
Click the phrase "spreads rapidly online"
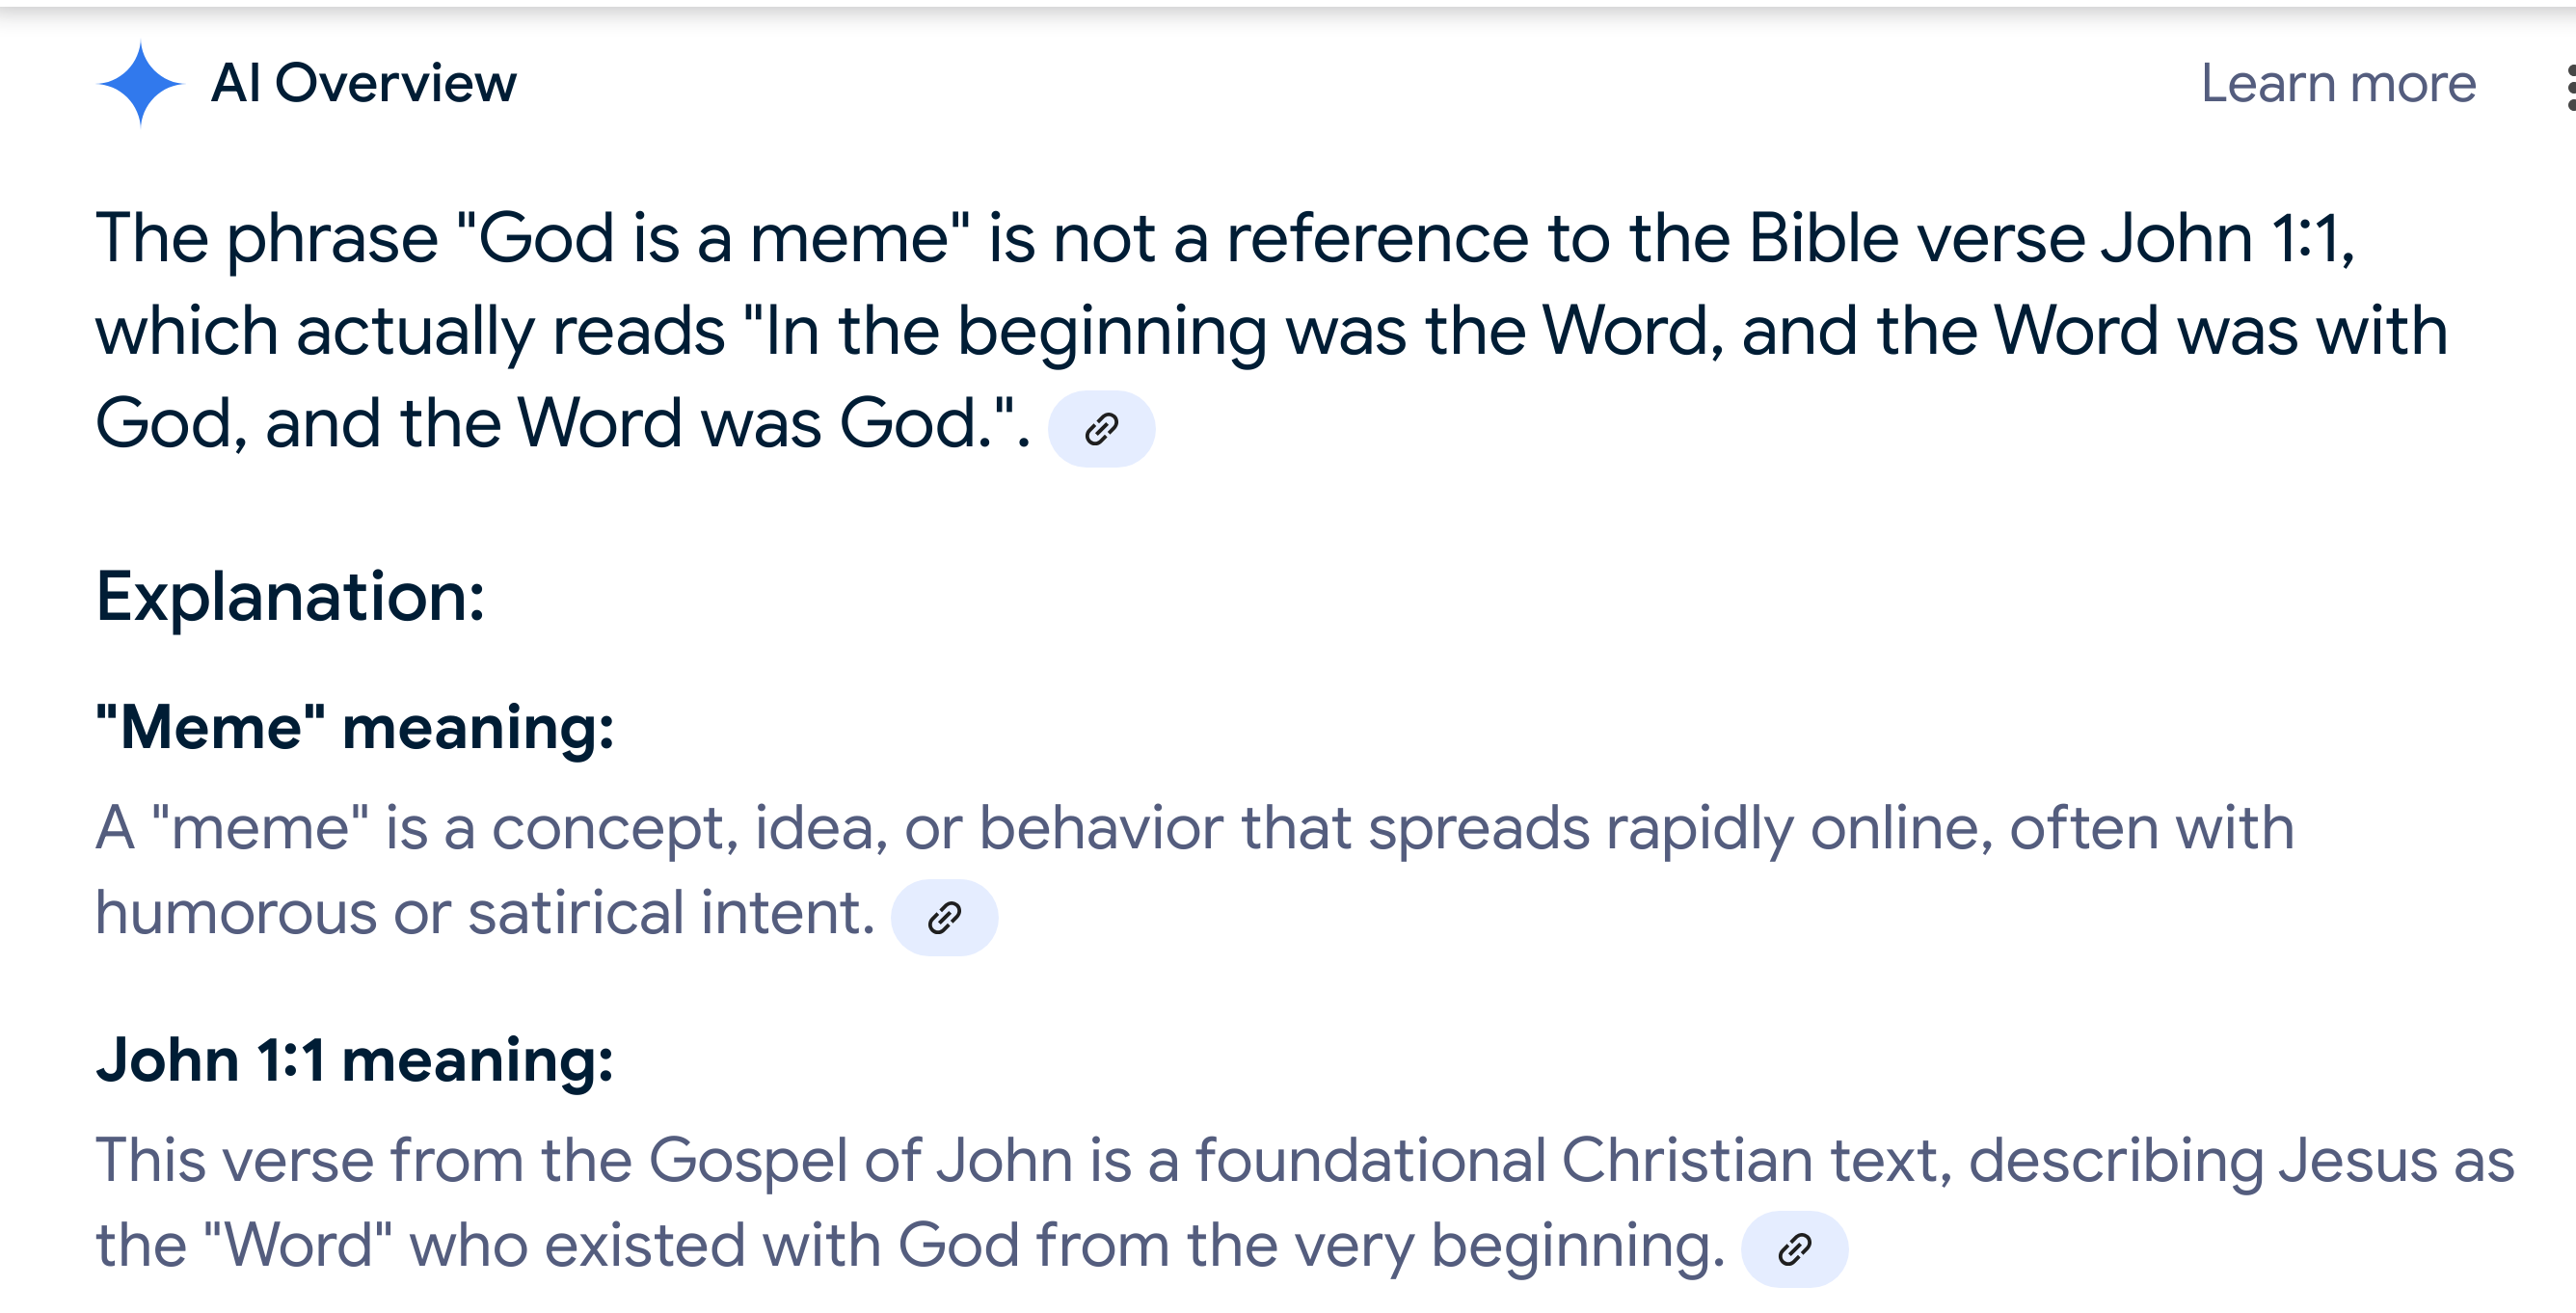[1680, 830]
